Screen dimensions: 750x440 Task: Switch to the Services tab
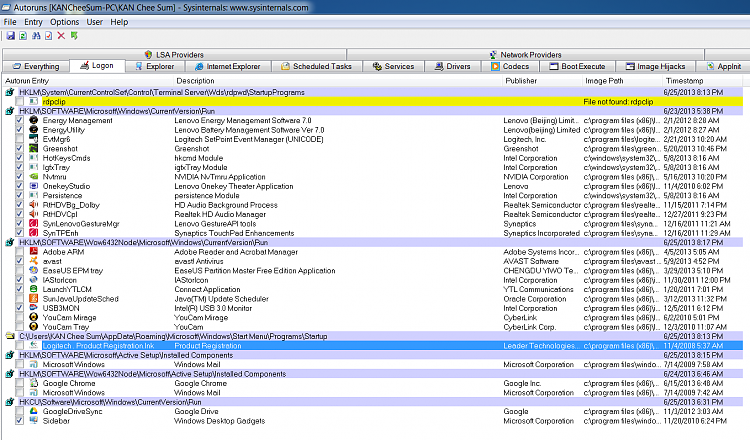[x=394, y=66]
